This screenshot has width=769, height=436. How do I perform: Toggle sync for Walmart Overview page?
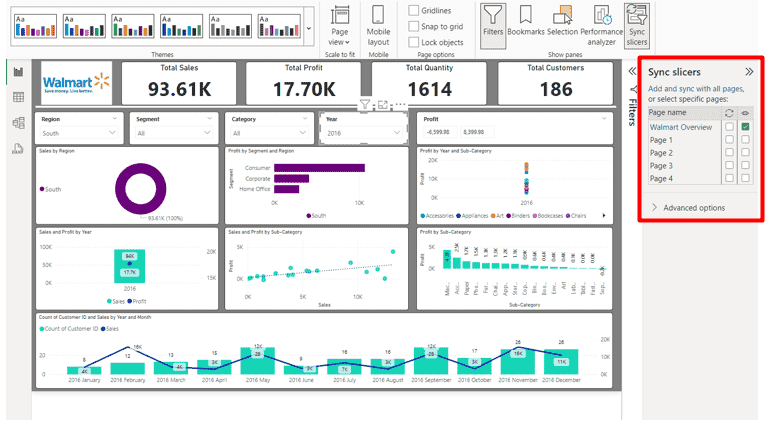tap(729, 127)
